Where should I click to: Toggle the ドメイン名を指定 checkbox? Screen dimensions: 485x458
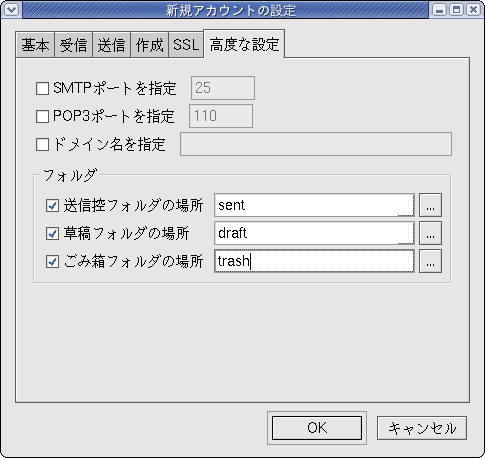(x=42, y=145)
